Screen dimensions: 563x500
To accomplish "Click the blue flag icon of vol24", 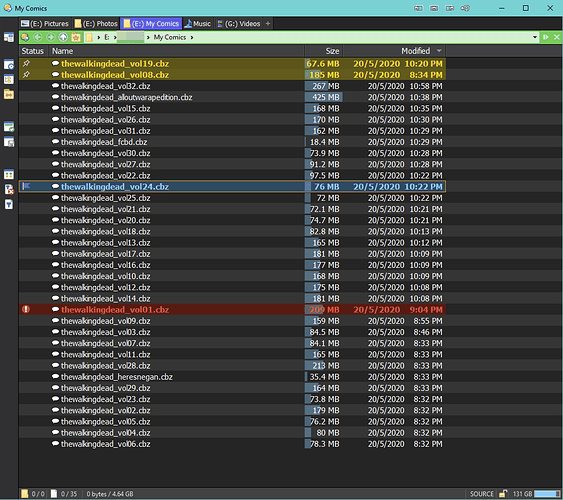I will tap(26, 186).
